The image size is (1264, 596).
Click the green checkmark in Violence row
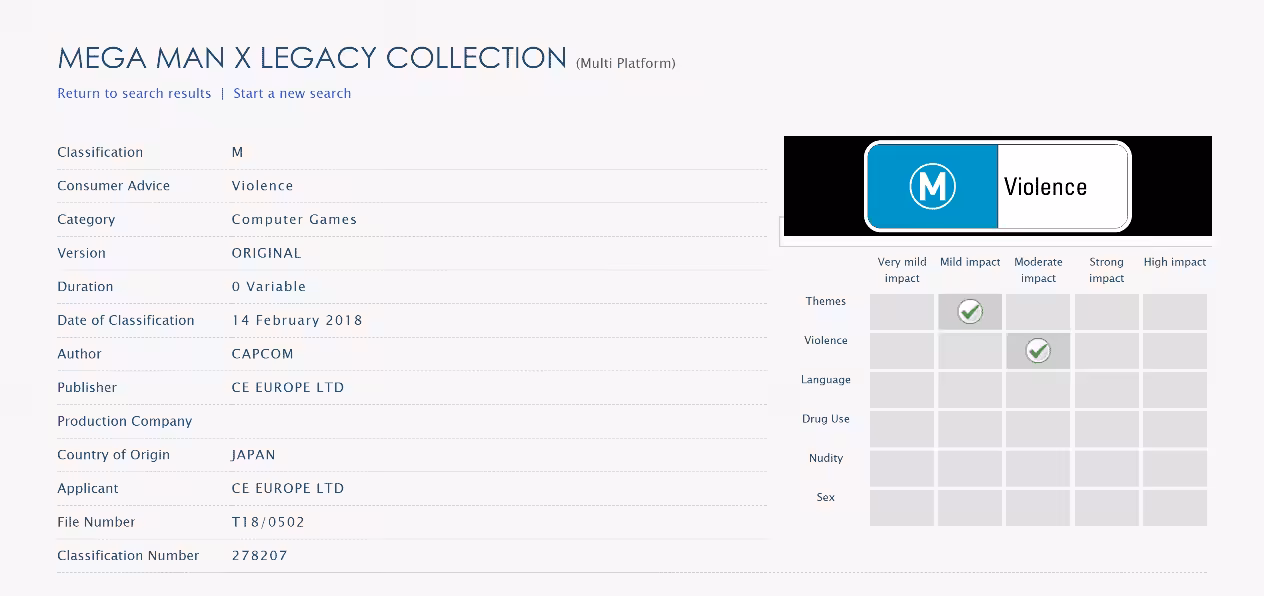click(x=1037, y=351)
